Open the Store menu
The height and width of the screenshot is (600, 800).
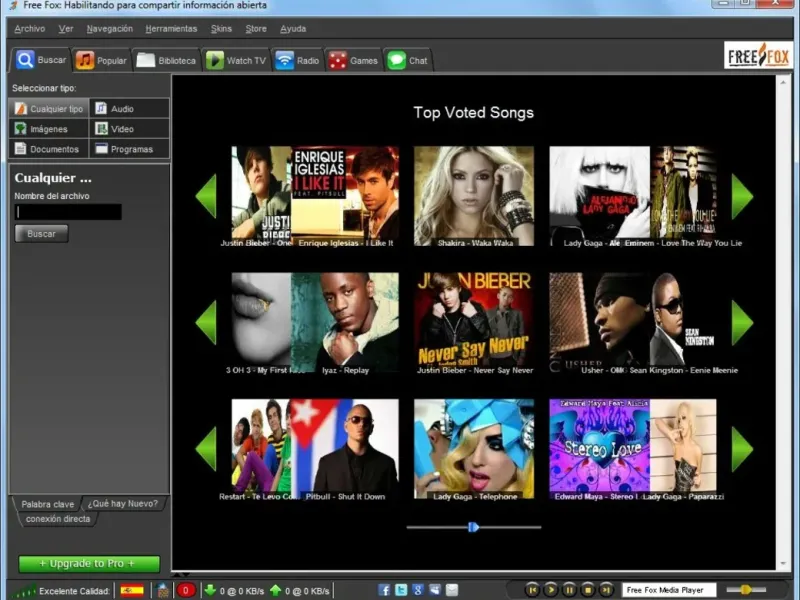point(256,29)
